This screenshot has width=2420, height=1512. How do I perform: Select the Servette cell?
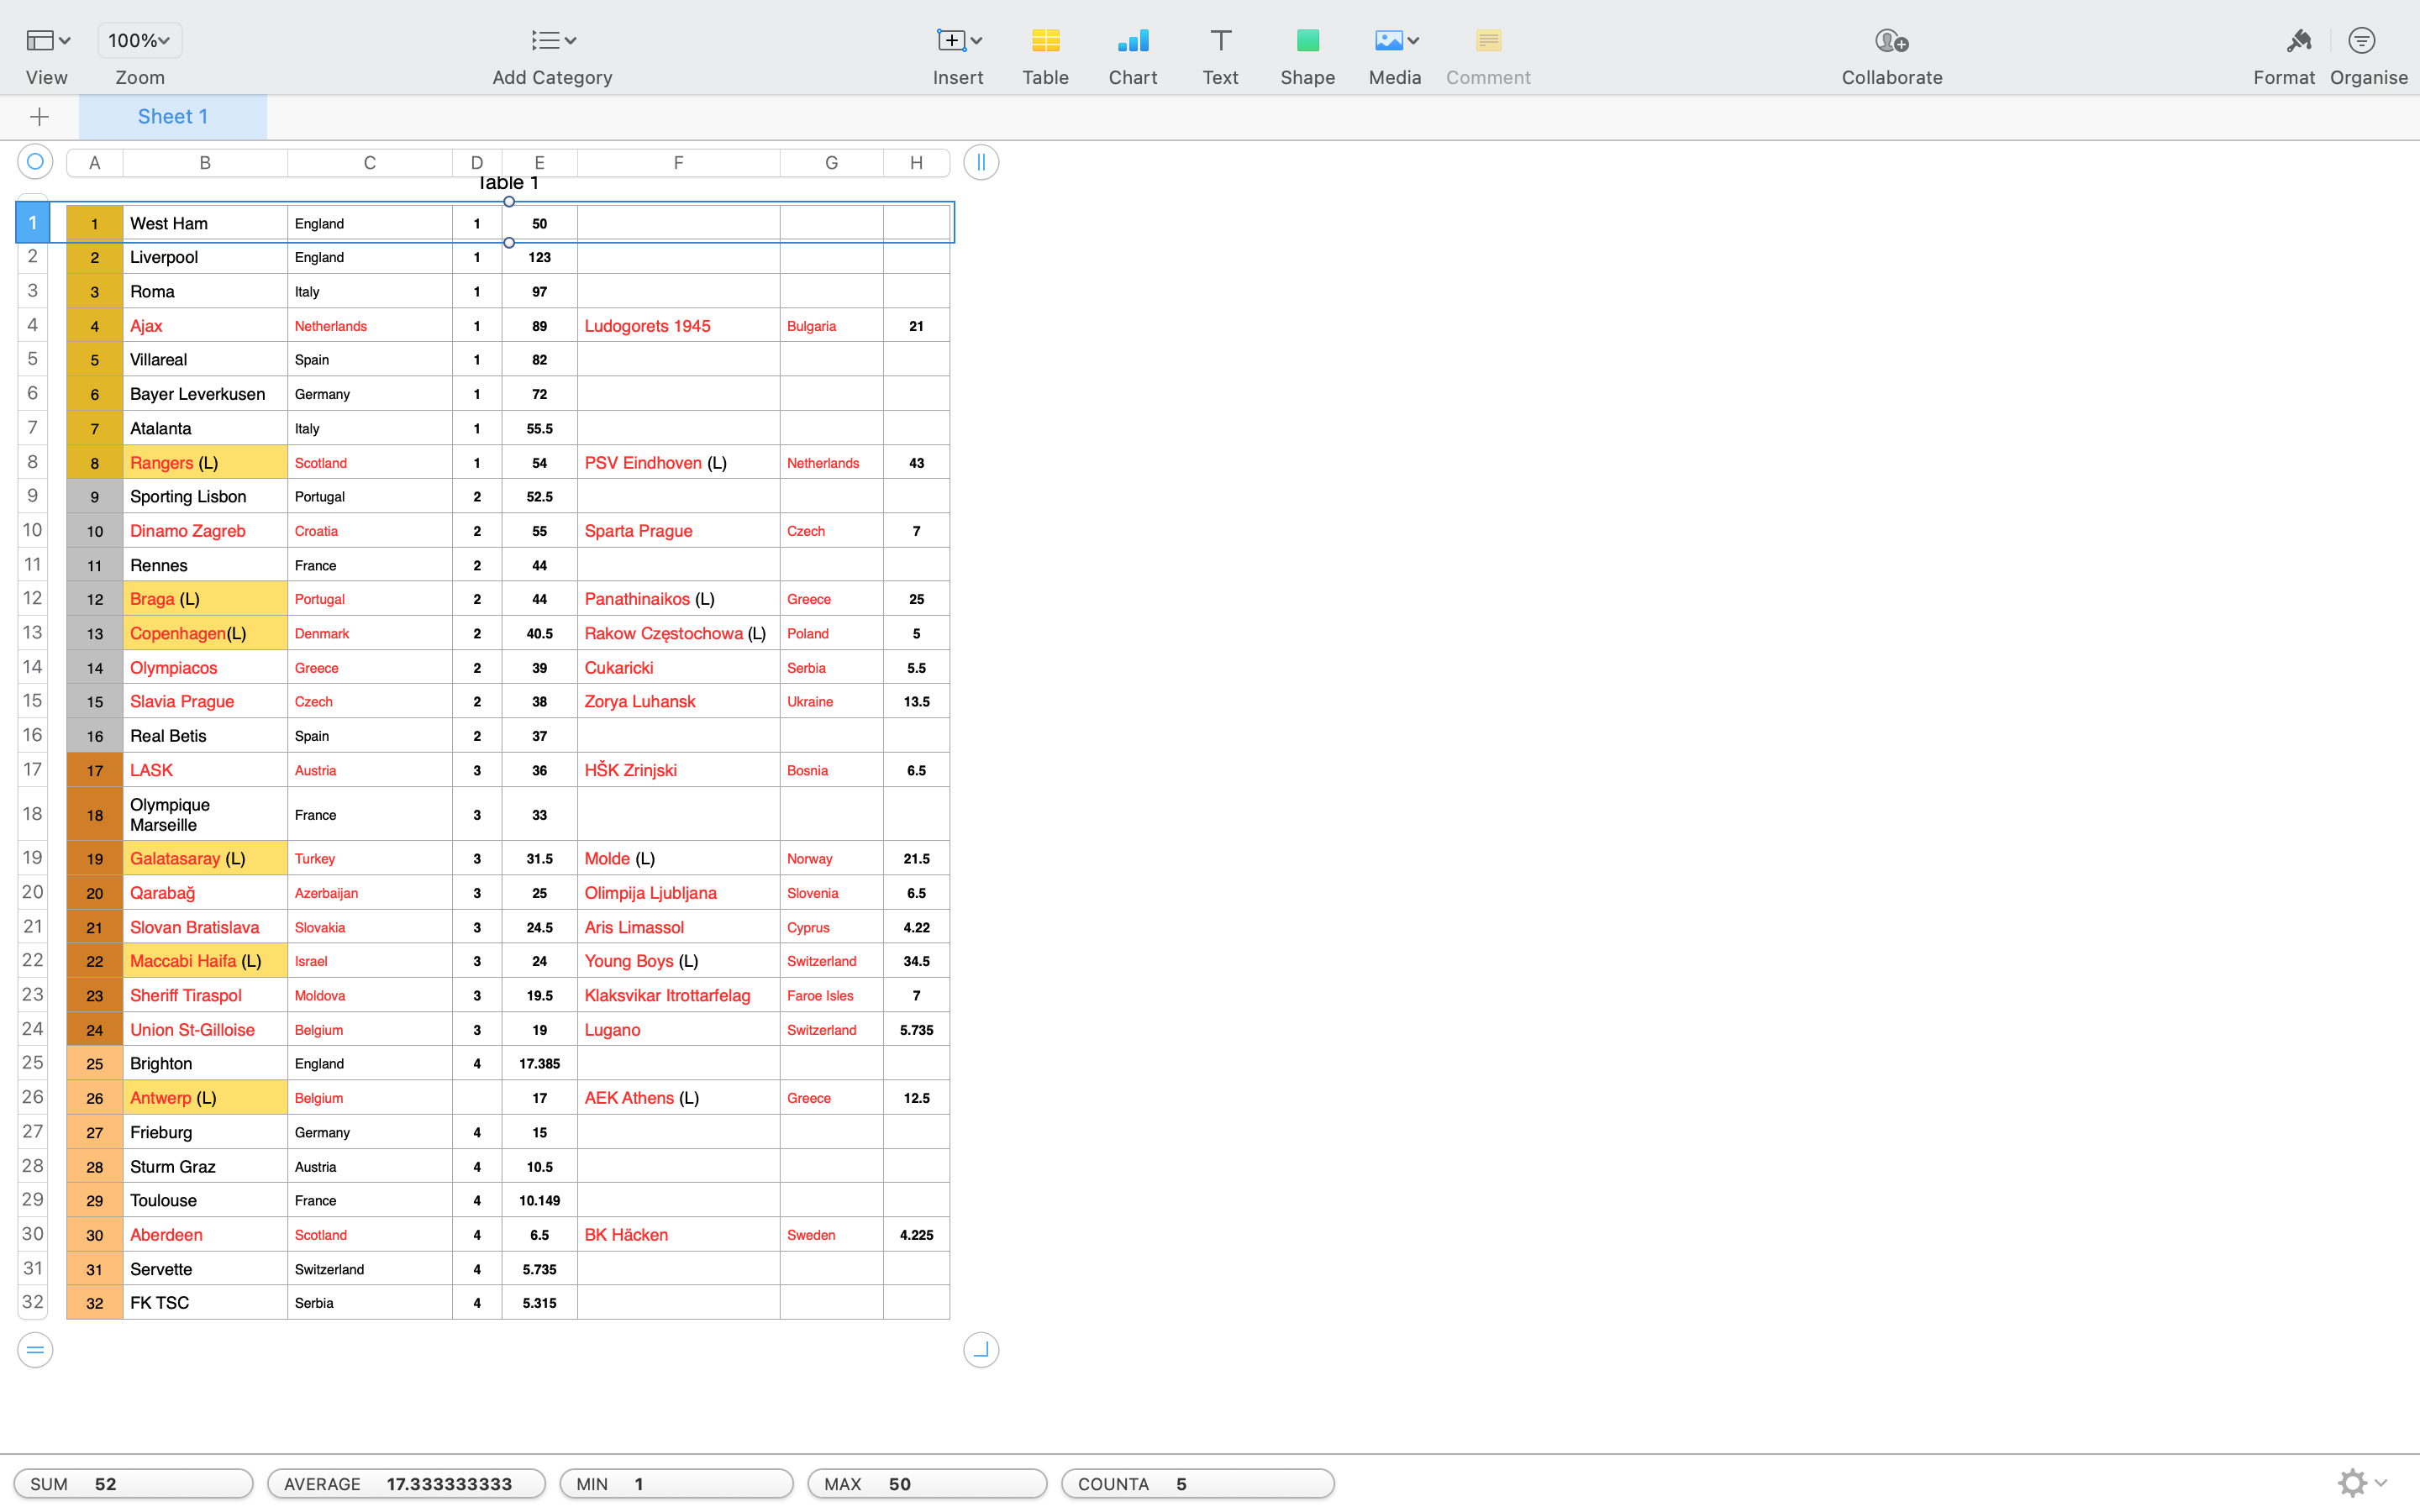(205, 1268)
